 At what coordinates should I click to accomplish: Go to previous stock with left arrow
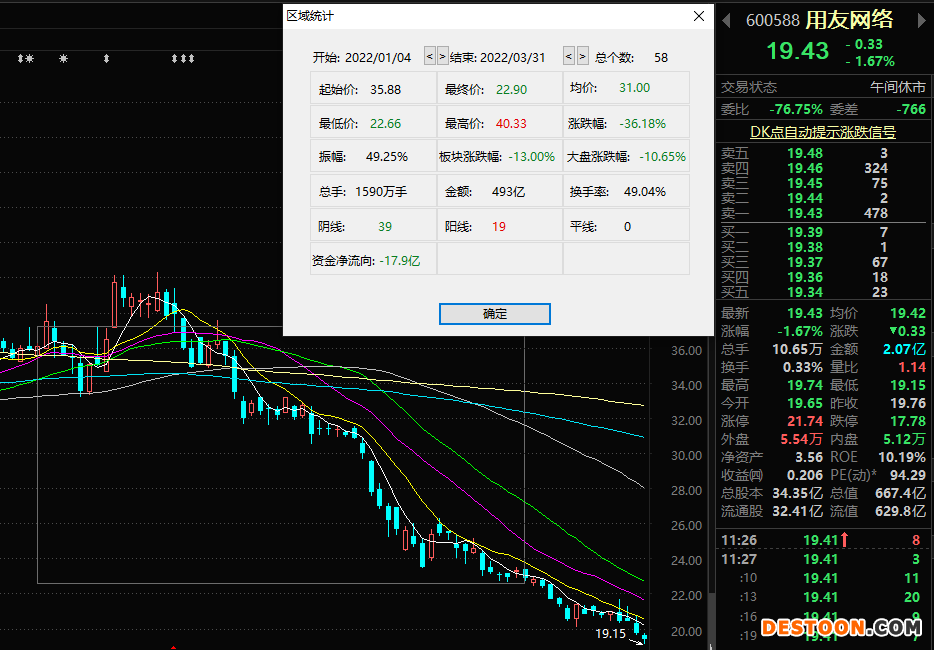coord(726,21)
